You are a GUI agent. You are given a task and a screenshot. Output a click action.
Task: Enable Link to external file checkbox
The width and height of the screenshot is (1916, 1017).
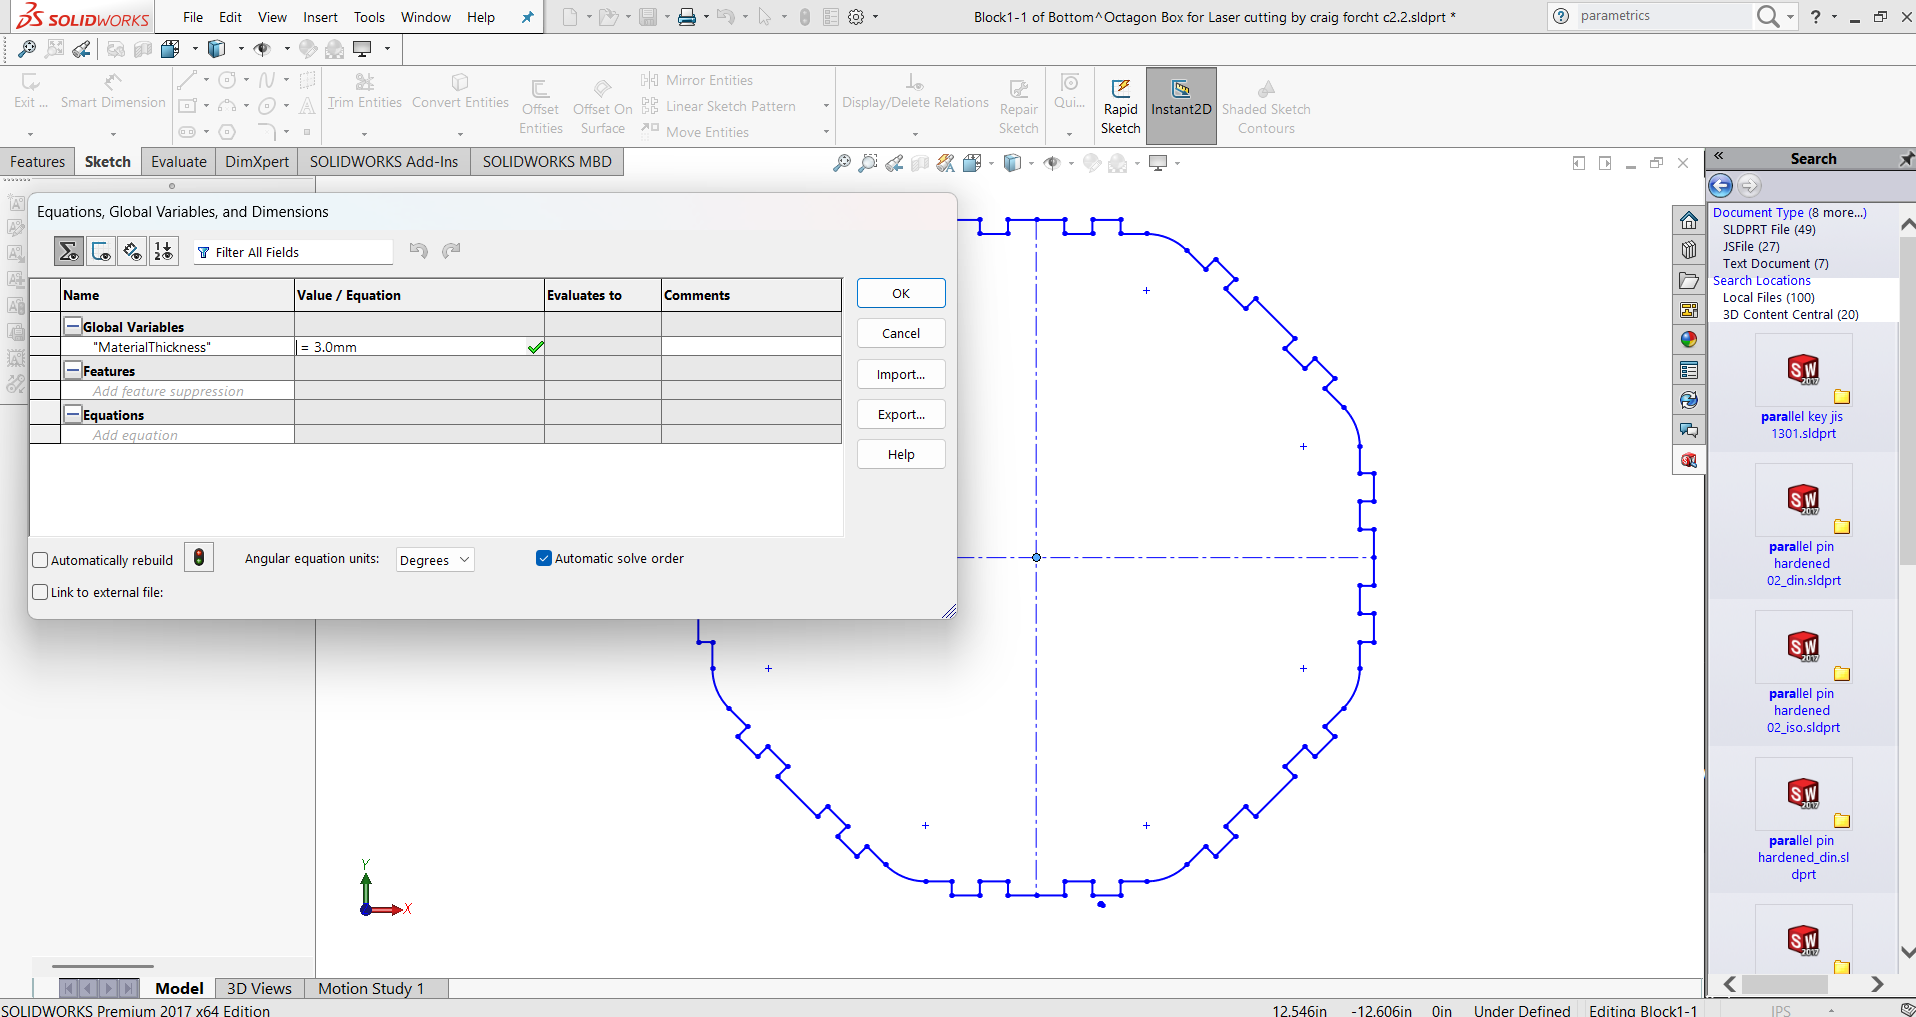[x=41, y=592]
